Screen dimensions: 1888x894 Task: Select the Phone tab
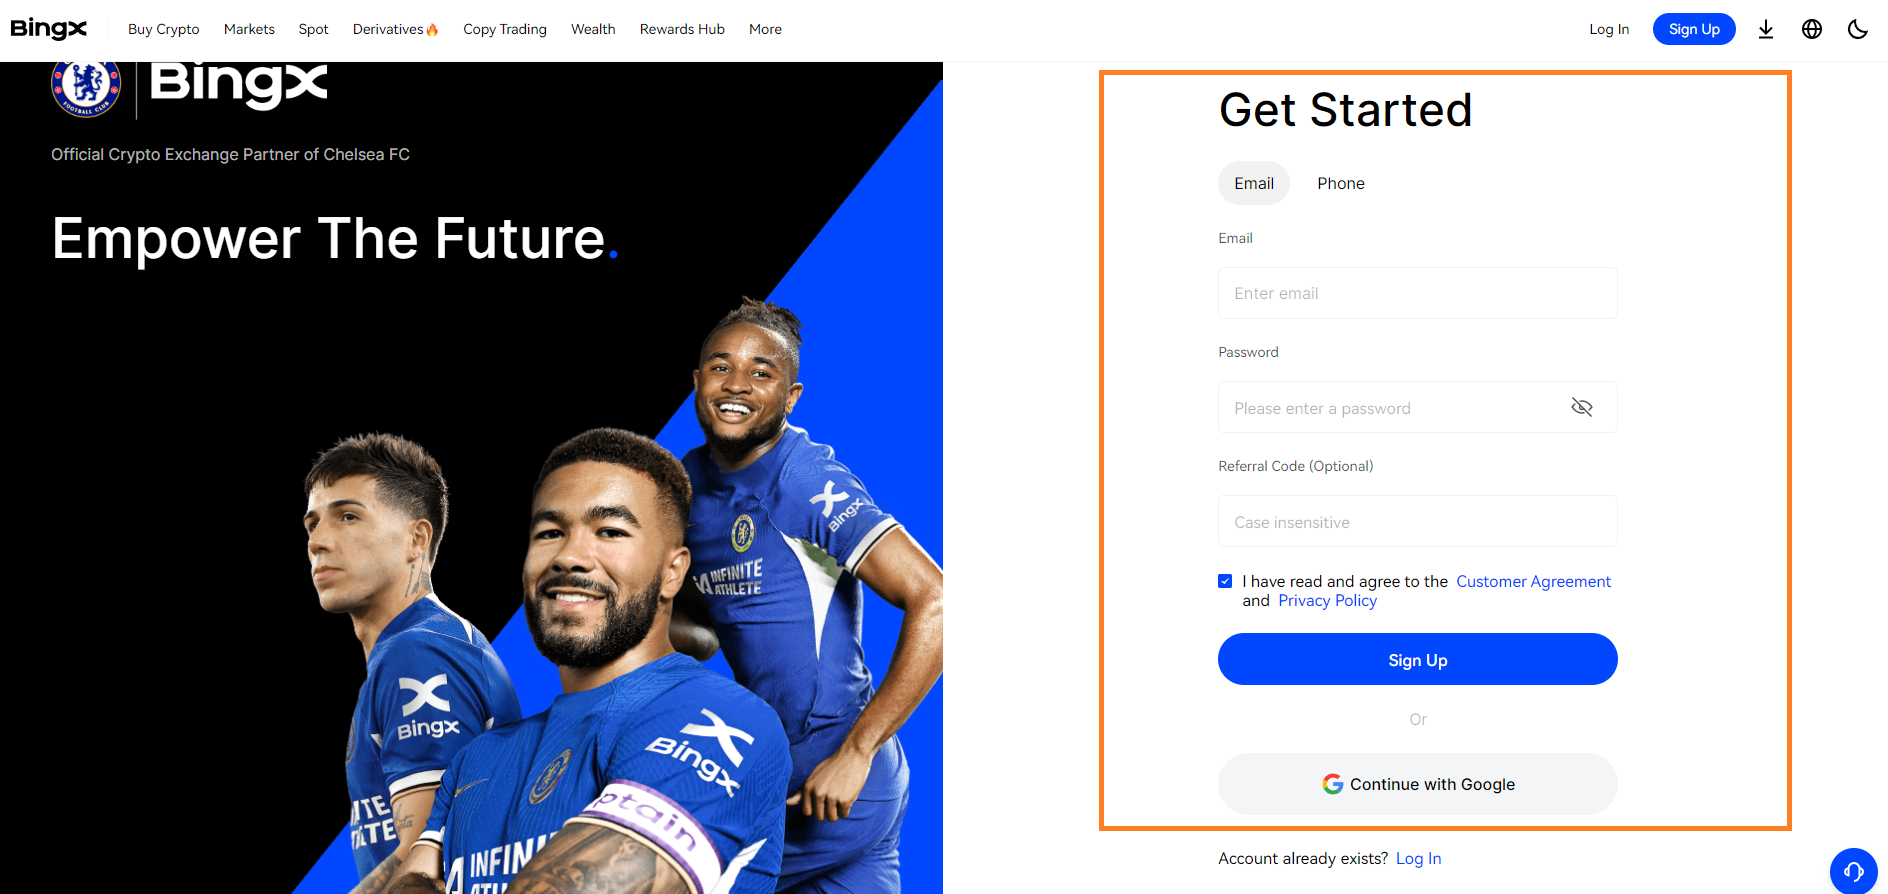(x=1341, y=183)
